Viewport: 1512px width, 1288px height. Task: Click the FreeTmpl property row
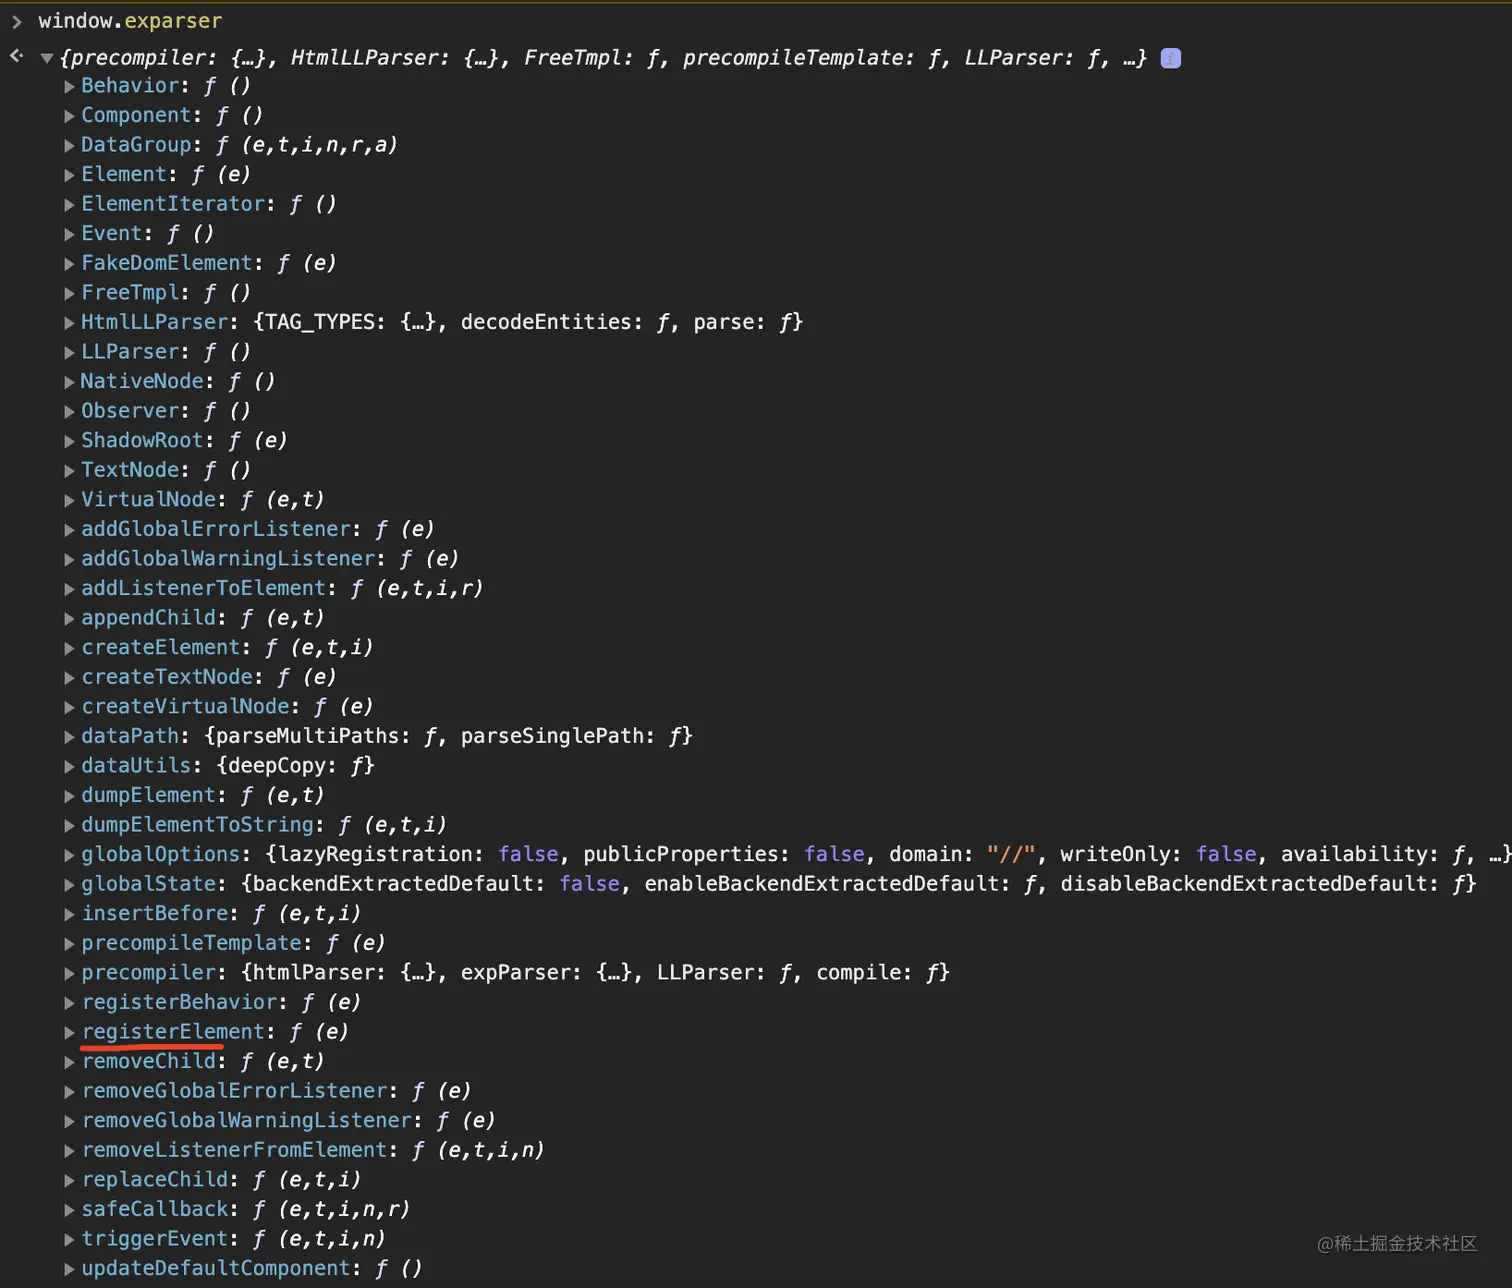tap(165, 293)
